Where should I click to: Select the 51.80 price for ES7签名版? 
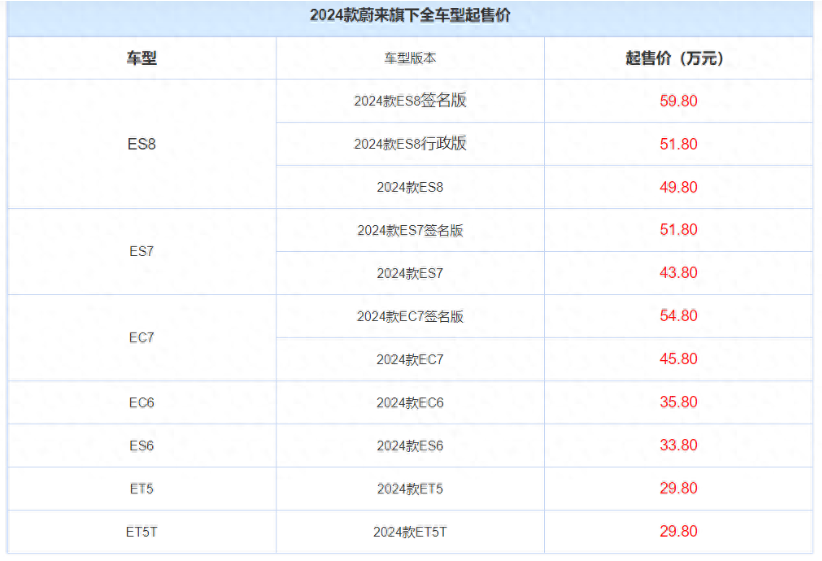tap(678, 230)
